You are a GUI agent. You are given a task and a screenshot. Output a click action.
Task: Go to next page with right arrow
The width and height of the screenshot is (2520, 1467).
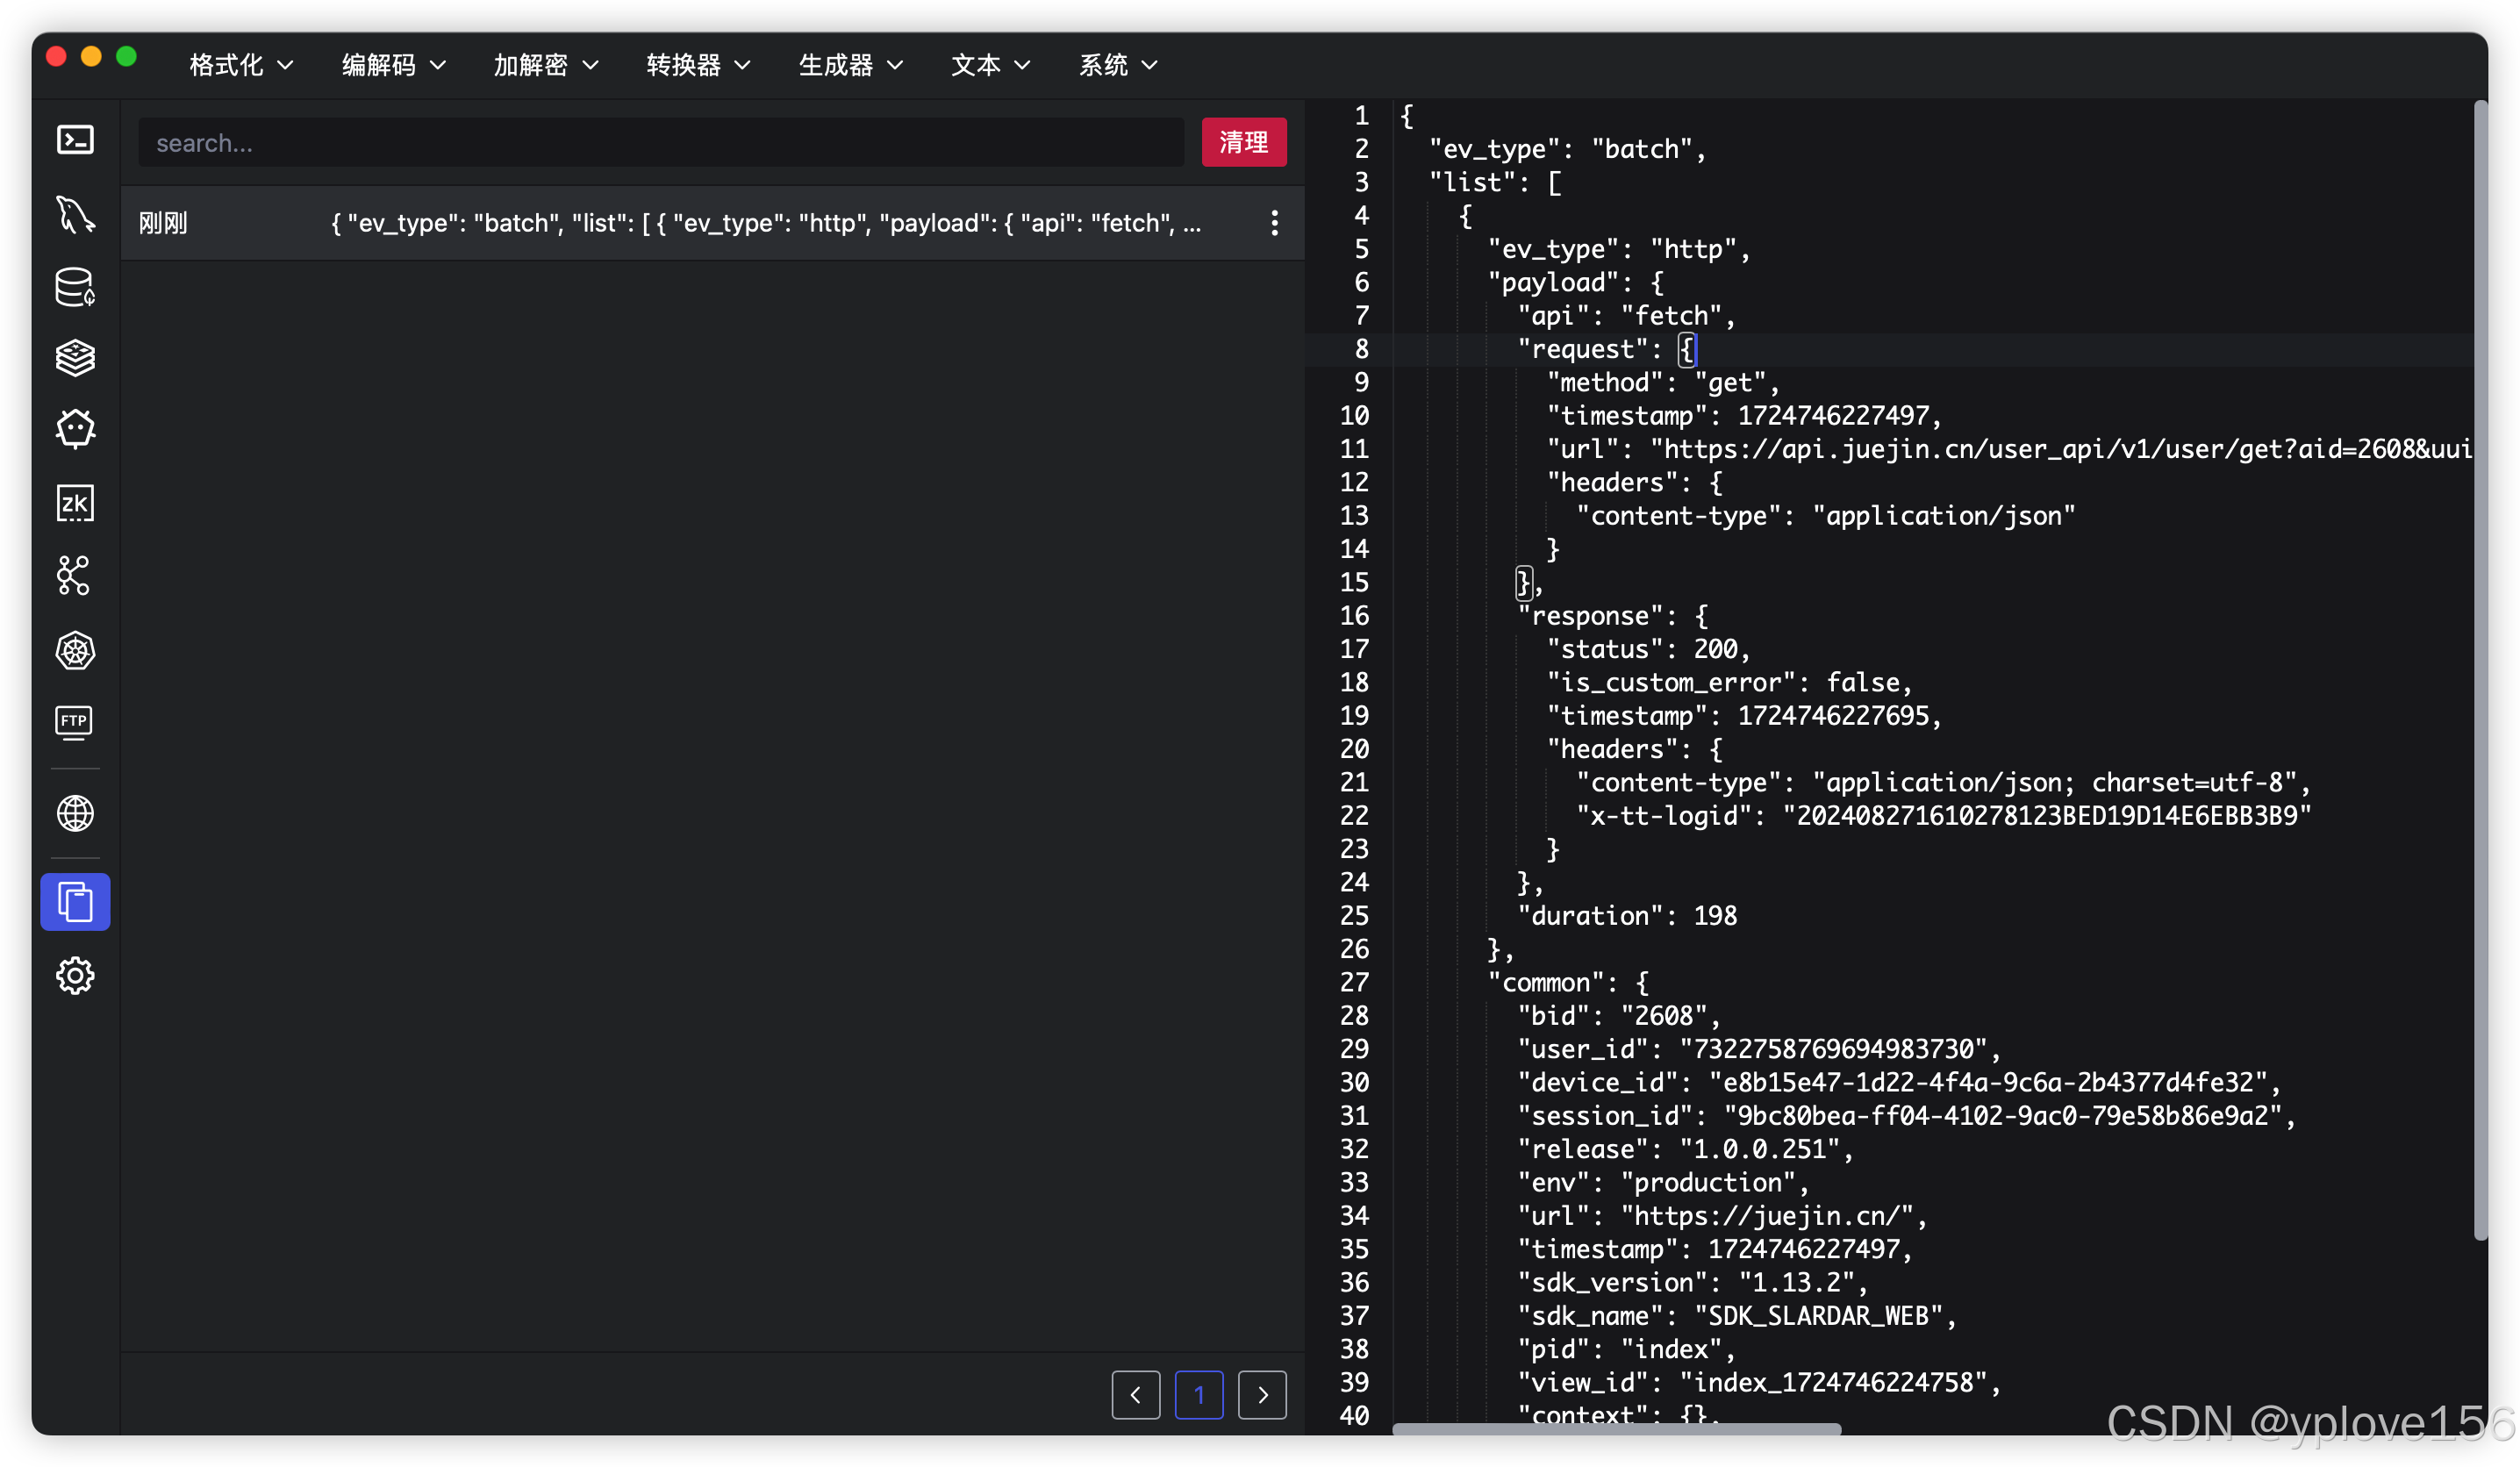[x=1262, y=1394]
